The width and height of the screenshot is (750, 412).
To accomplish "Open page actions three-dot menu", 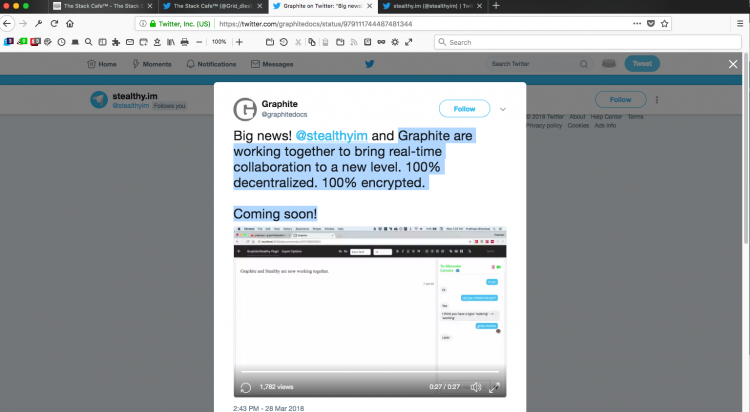I will (x=637, y=23).
